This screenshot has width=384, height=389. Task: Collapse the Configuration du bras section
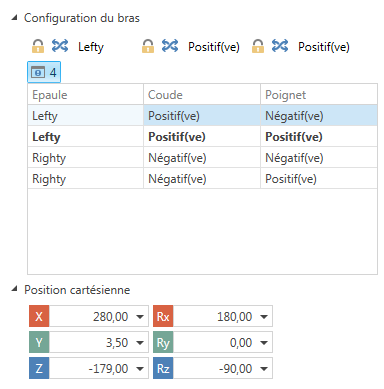pos(14,18)
